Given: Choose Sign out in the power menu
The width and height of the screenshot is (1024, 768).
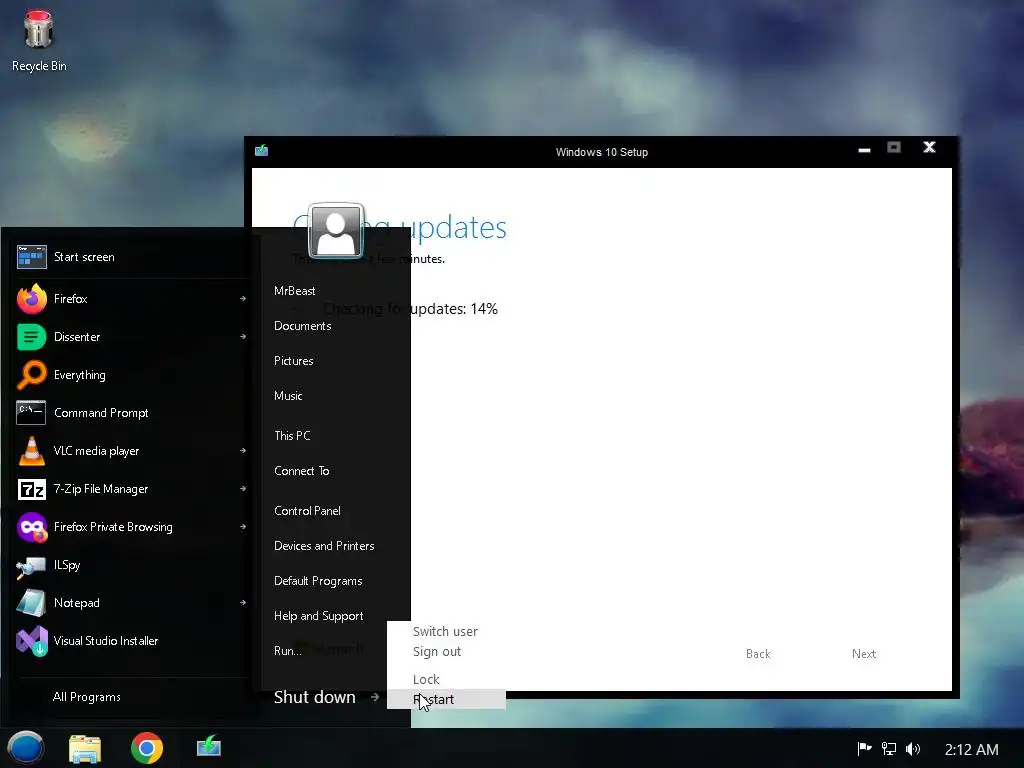Looking at the screenshot, I should point(437,652).
